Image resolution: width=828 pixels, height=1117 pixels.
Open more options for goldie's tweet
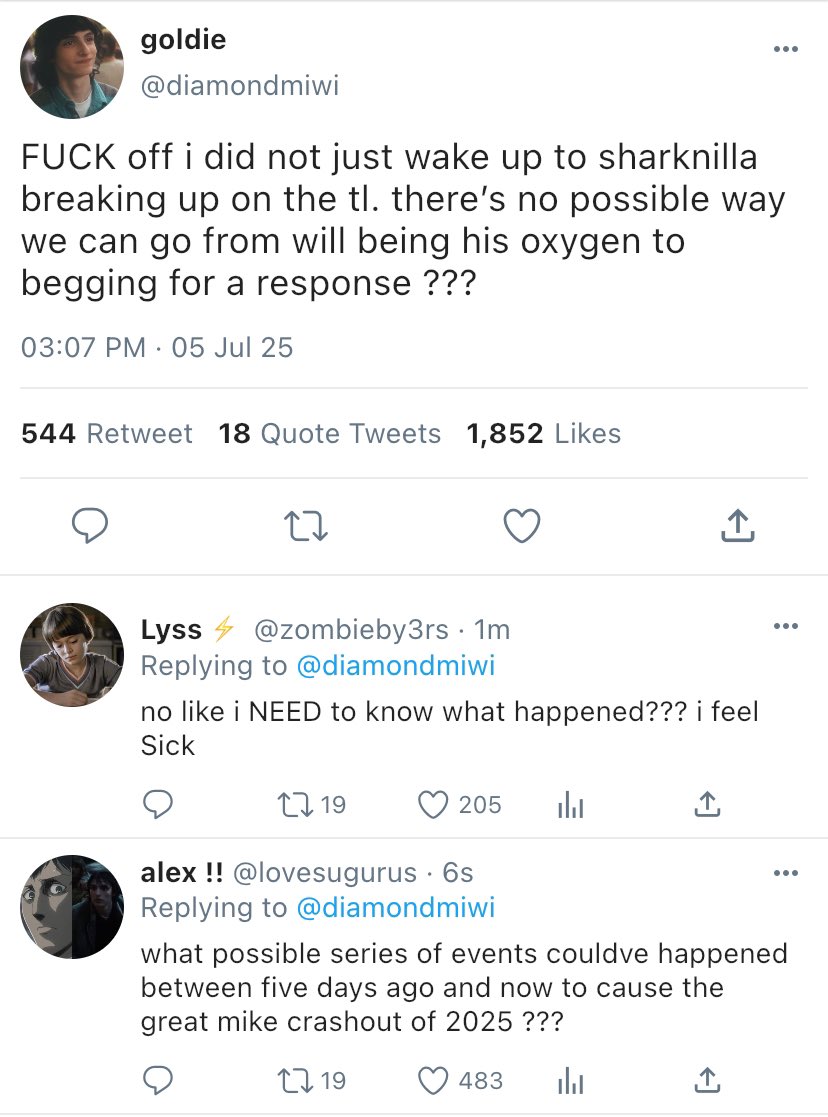(785, 50)
